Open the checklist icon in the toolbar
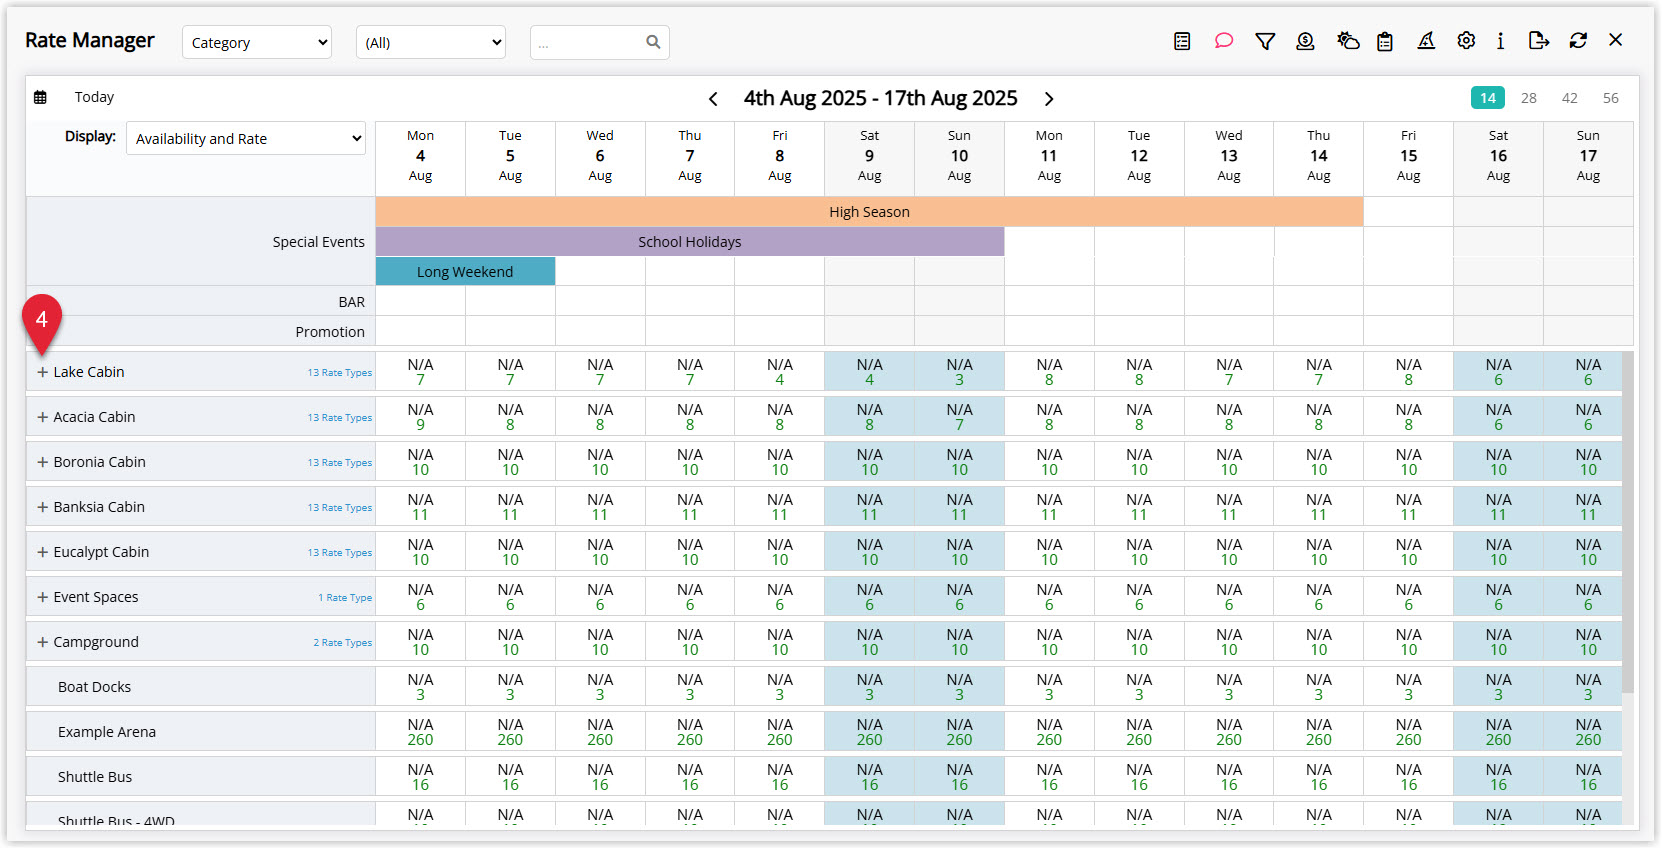Image resolution: width=1662 pixels, height=849 pixels. [1182, 41]
